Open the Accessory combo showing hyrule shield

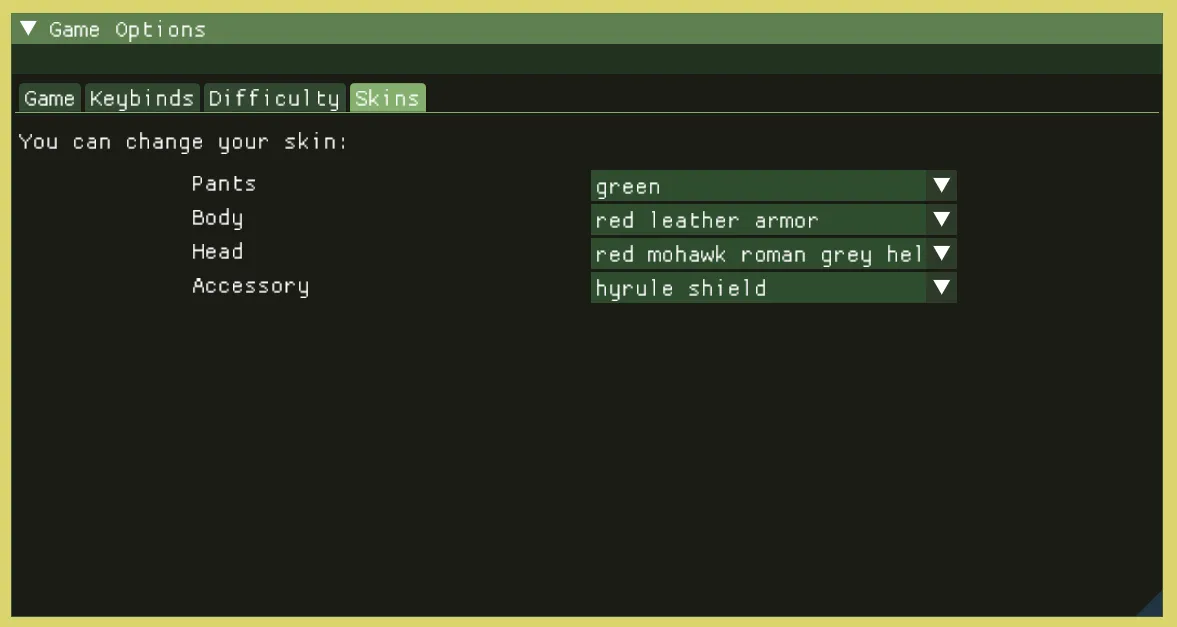tap(760, 288)
